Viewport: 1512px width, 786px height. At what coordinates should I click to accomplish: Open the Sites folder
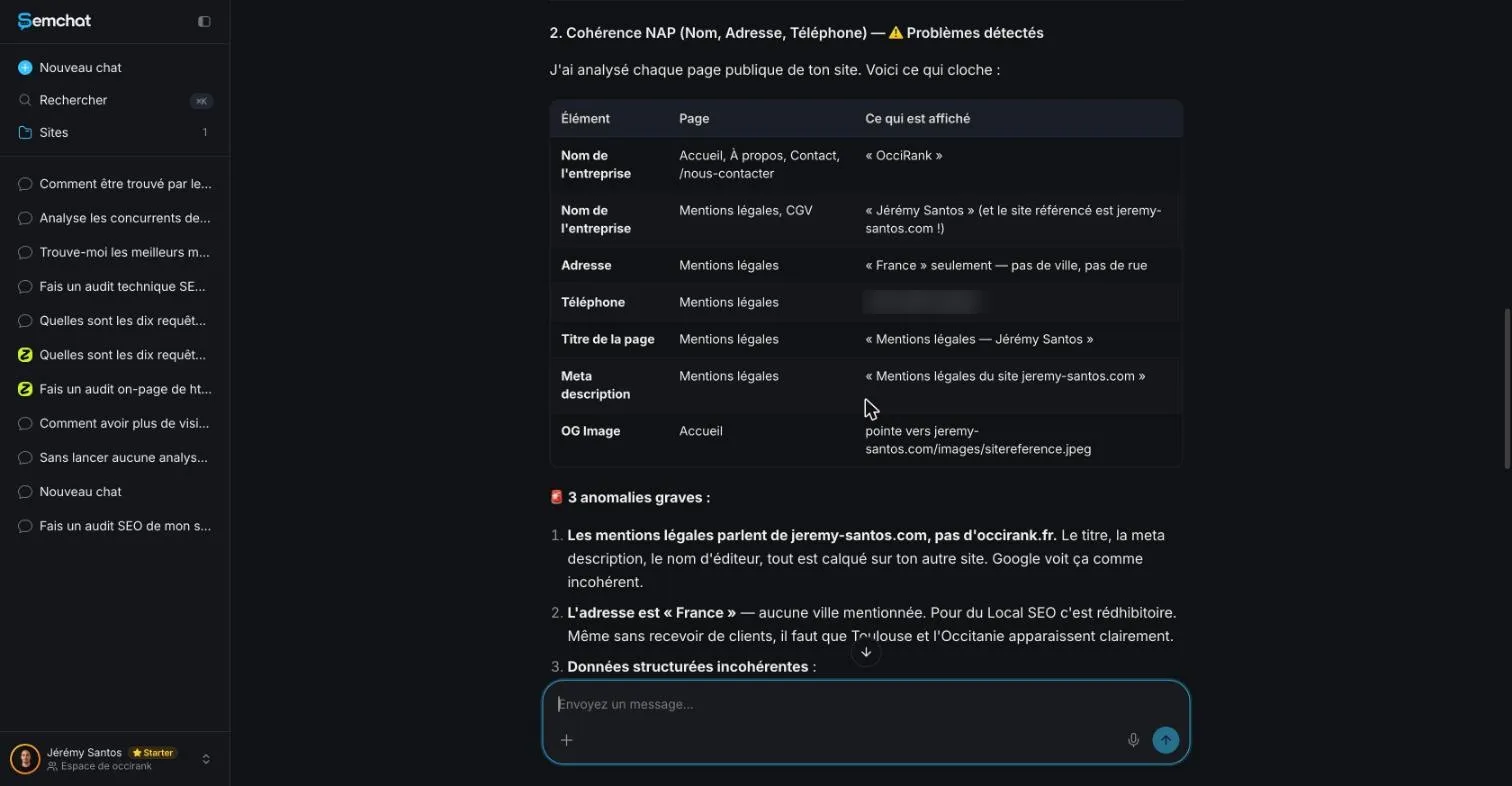pos(114,132)
